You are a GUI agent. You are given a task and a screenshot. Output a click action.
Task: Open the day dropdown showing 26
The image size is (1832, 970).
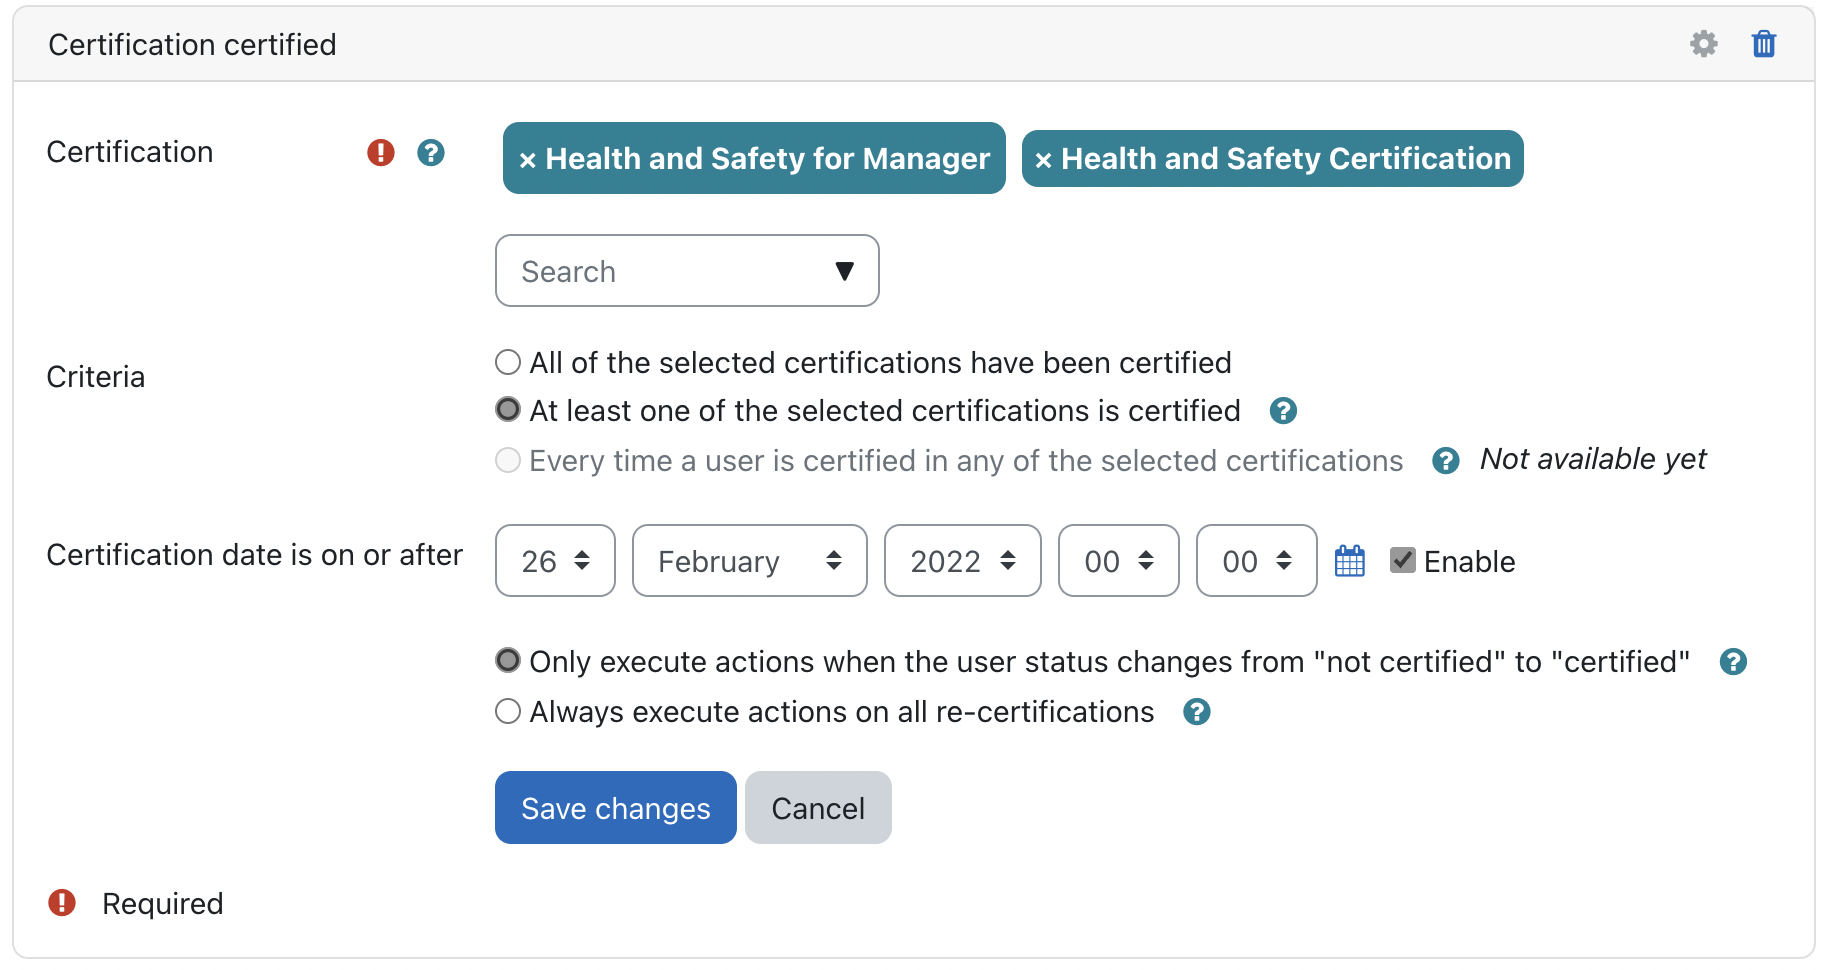click(x=555, y=561)
